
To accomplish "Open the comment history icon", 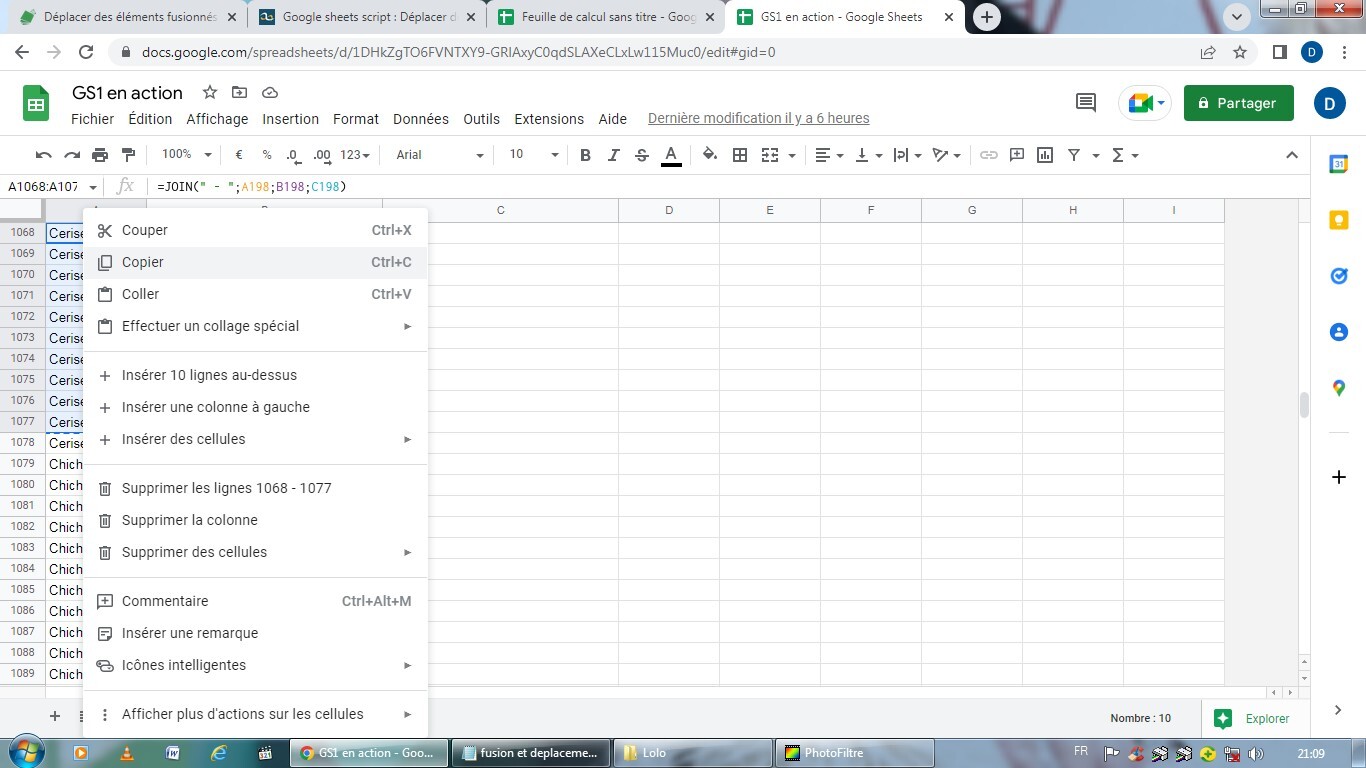I will point(1085,102).
